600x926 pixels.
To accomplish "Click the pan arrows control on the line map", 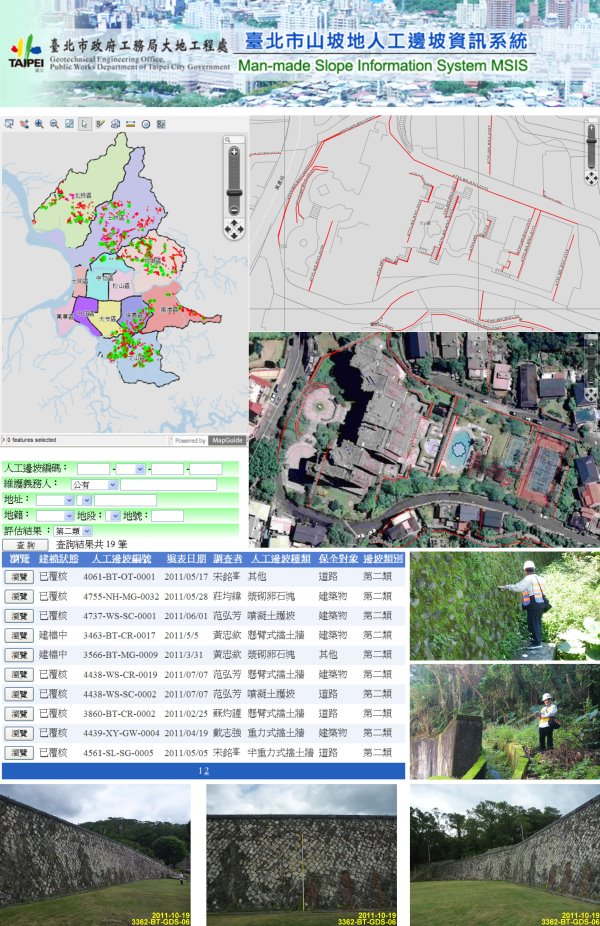I will coord(591,177).
